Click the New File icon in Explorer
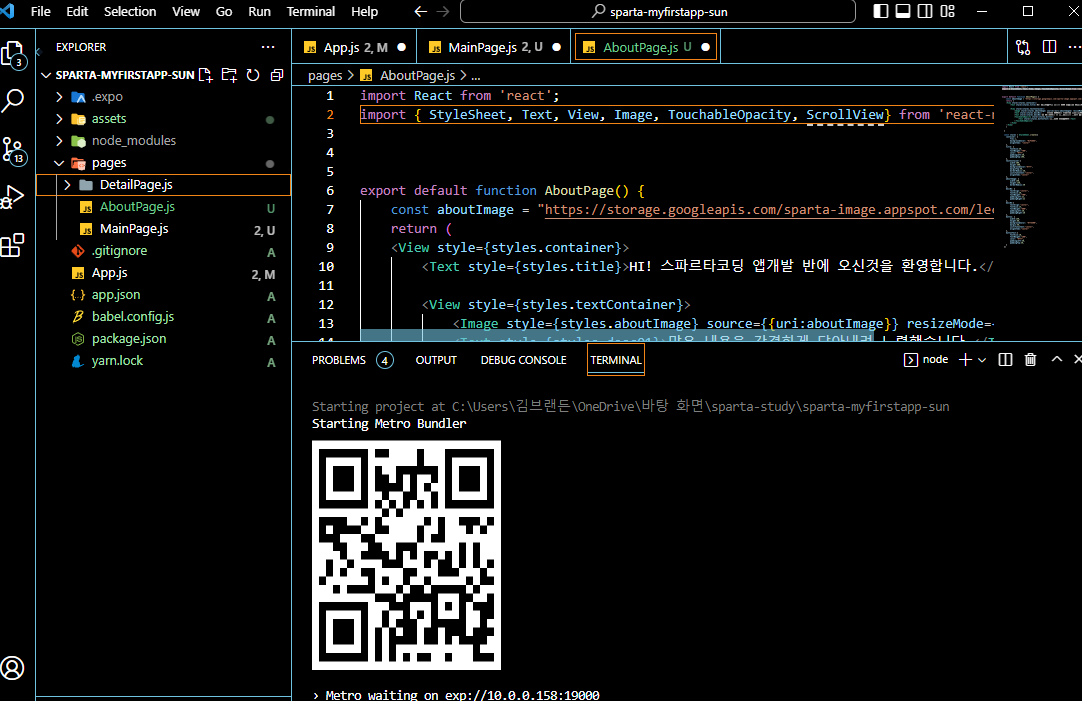This screenshot has height=701, width=1082. 206,75
